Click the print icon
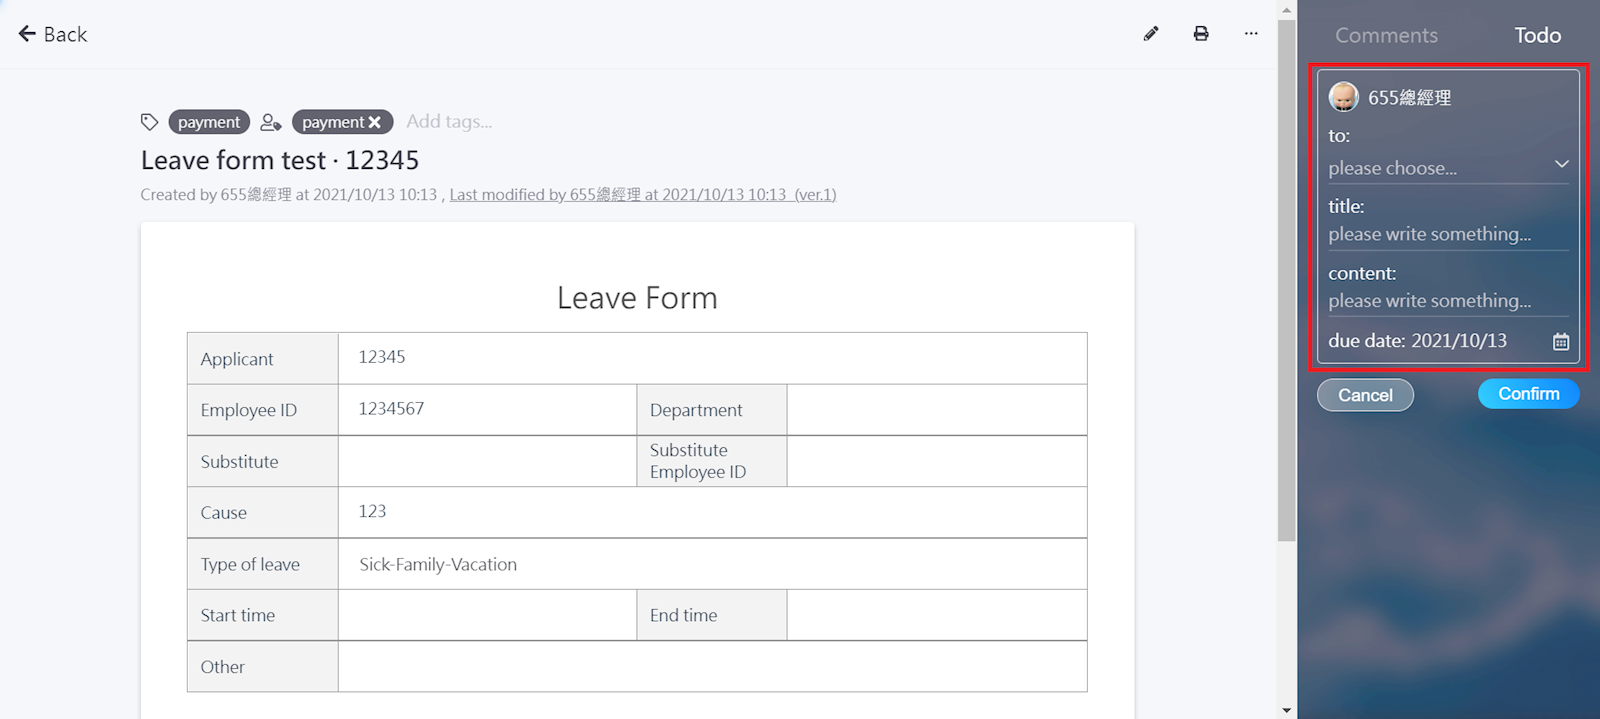 [1201, 34]
